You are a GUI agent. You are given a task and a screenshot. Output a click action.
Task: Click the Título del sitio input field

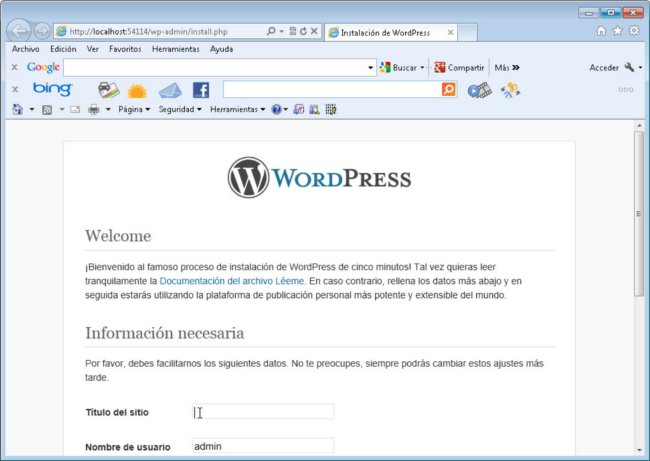[x=263, y=412]
